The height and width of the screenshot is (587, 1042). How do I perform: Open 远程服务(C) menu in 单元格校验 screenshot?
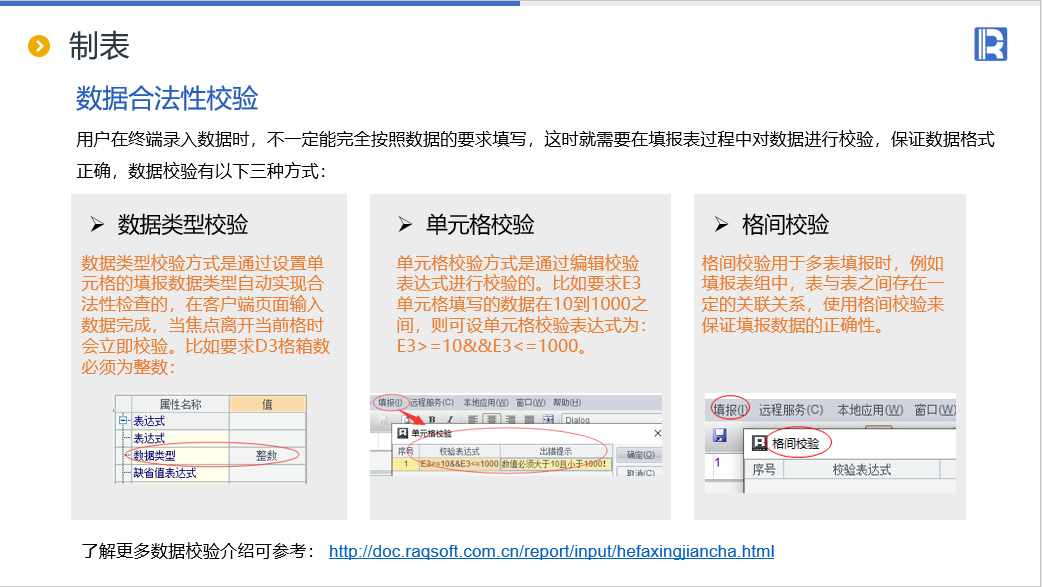click(x=432, y=402)
